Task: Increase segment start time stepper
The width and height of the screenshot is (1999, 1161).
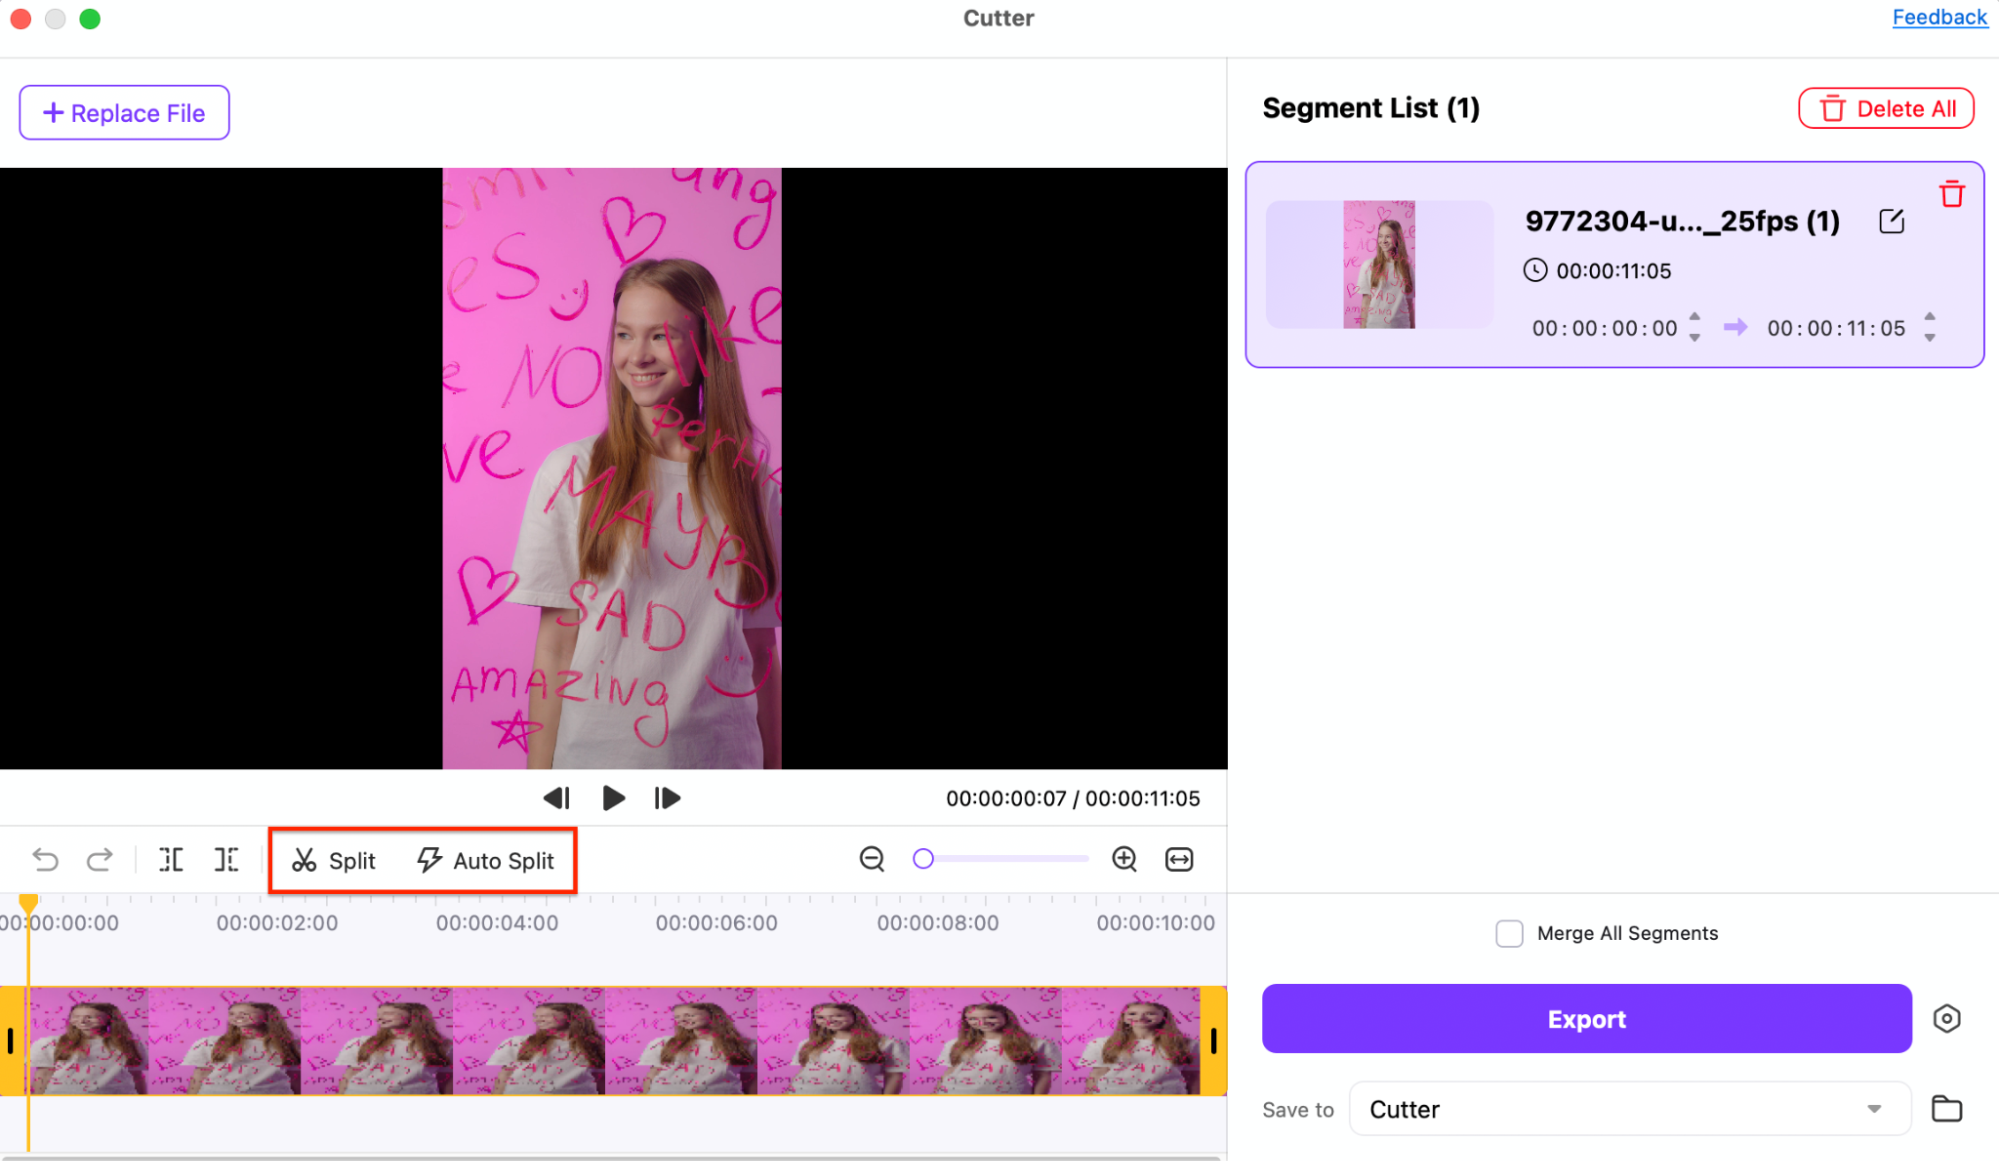Action: (x=1695, y=317)
